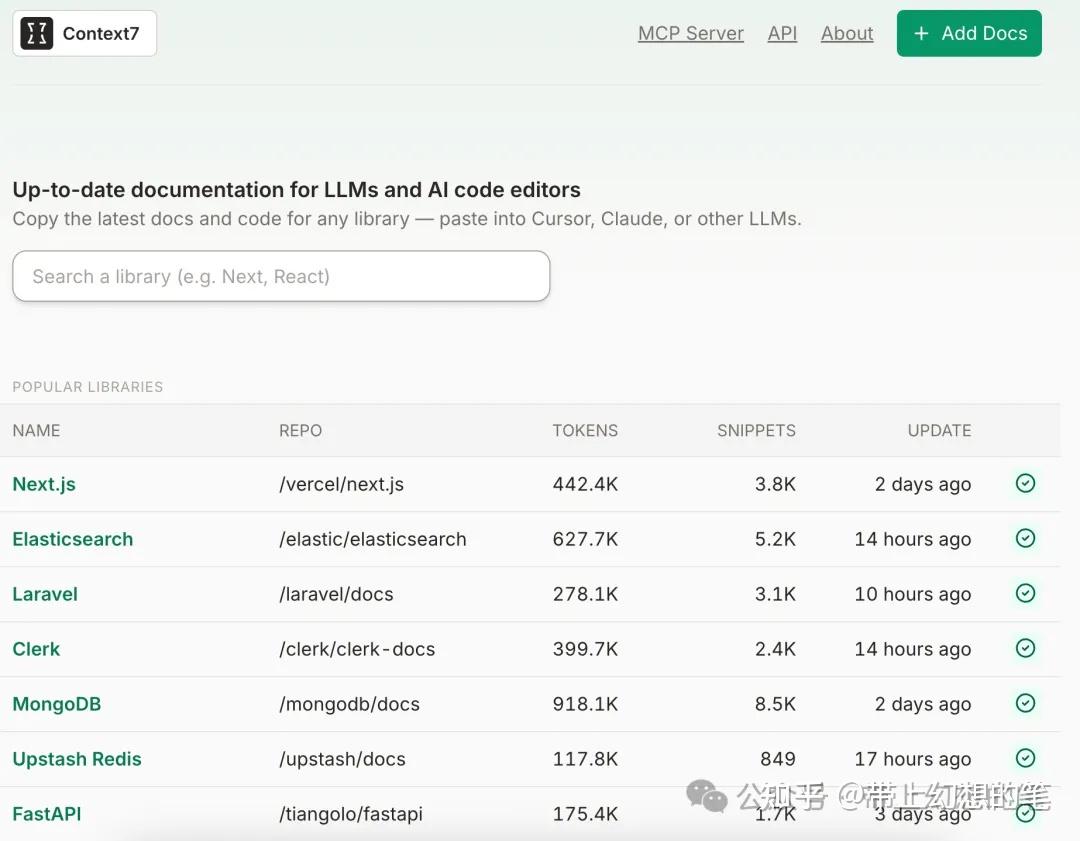Screen dimensions: 1080x841
Task: Open the MCP Server nav link
Action: pos(691,33)
